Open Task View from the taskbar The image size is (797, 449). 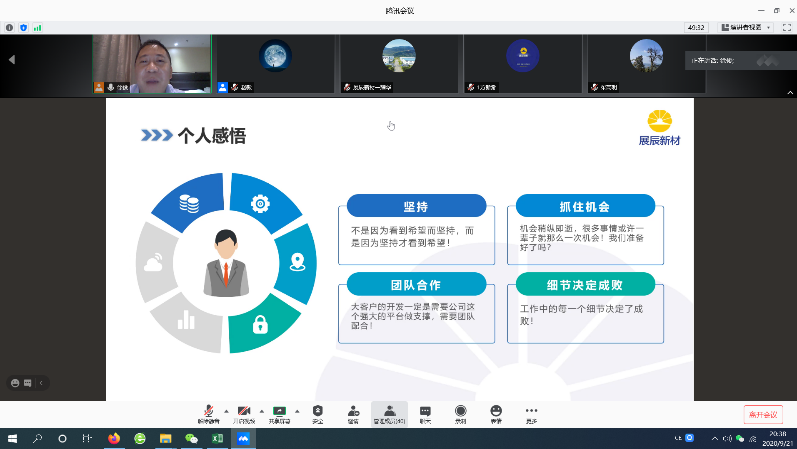[x=87, y=438]
